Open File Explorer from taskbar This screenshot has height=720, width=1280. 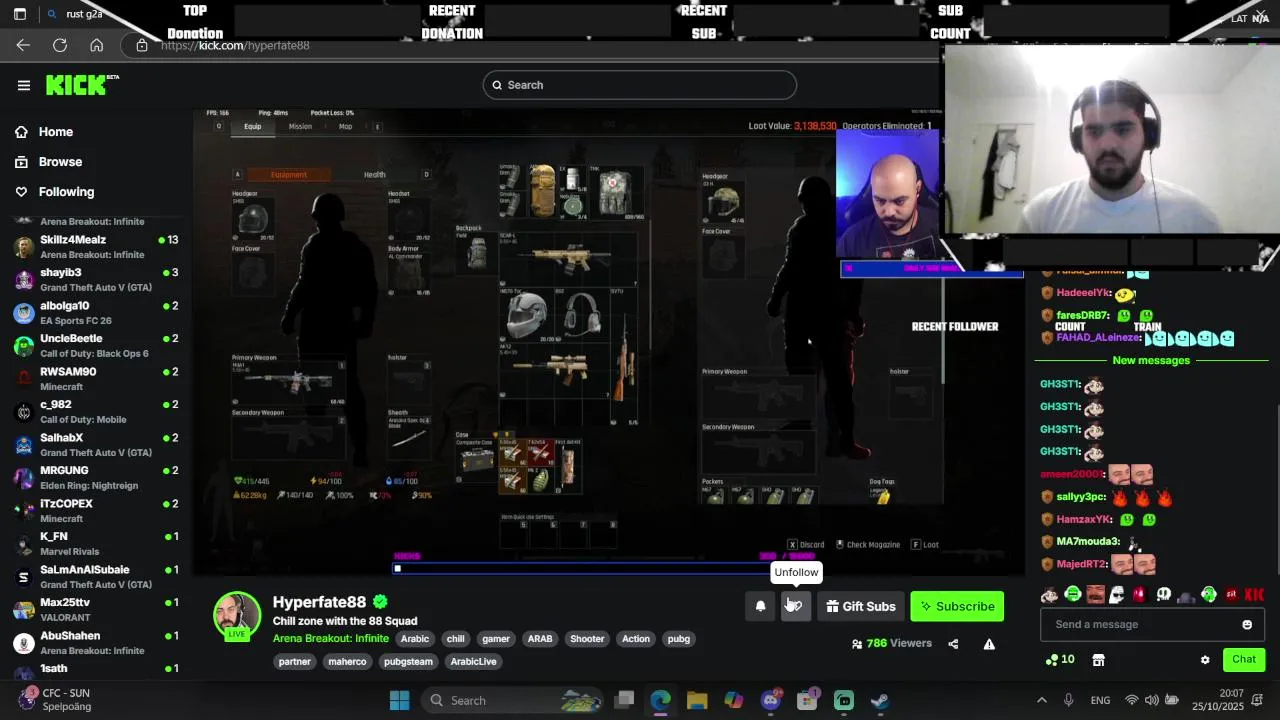[x=697, y=700]
